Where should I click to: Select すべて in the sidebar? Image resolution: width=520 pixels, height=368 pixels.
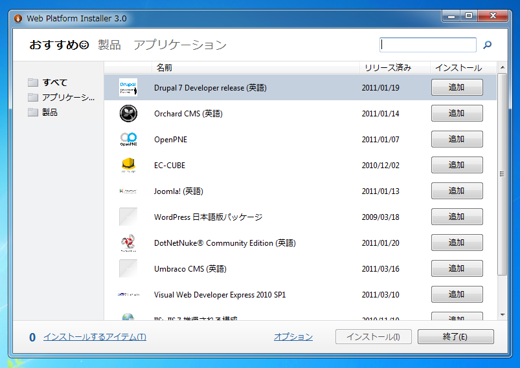click(55, 82)
